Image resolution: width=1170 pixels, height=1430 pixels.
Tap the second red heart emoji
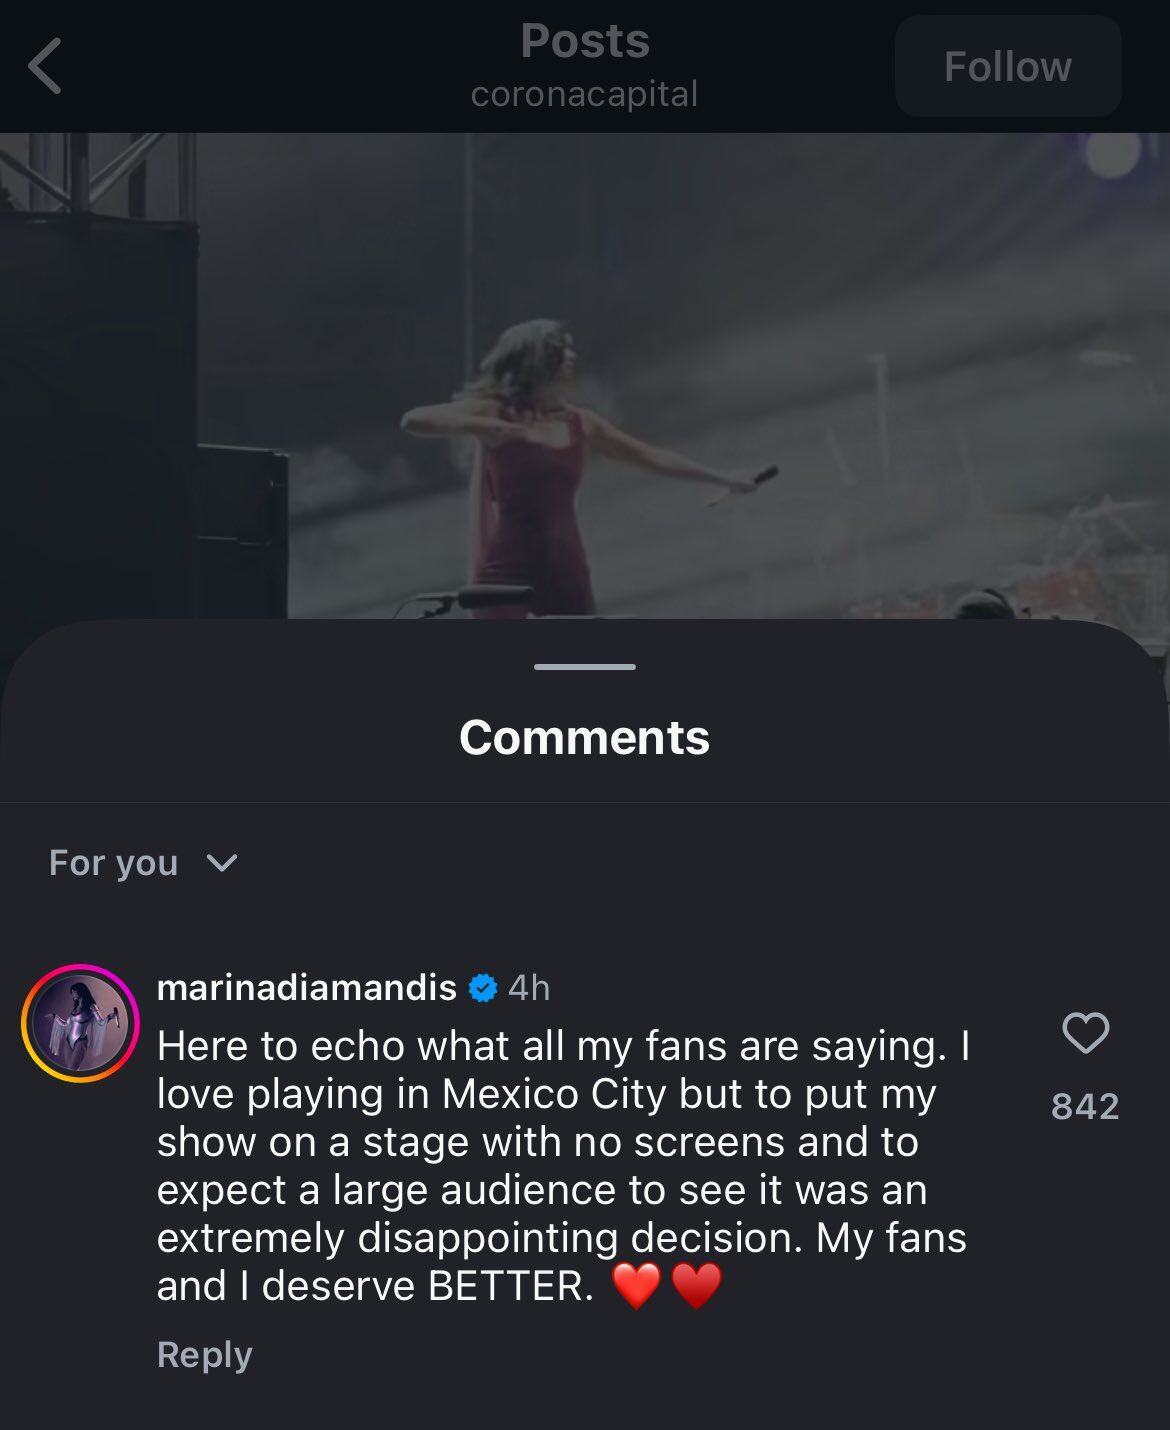tap(697, 1286)
